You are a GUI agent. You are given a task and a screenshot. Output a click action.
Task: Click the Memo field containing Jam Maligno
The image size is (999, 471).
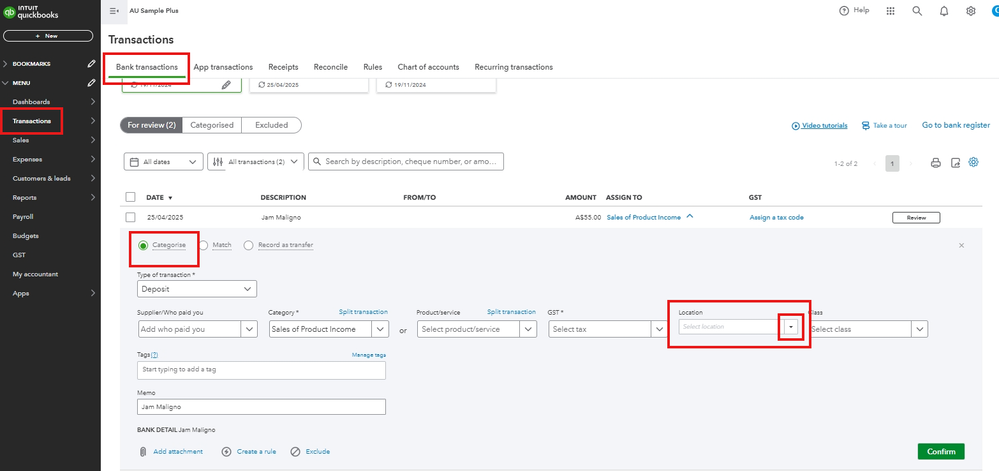point(261,407)
